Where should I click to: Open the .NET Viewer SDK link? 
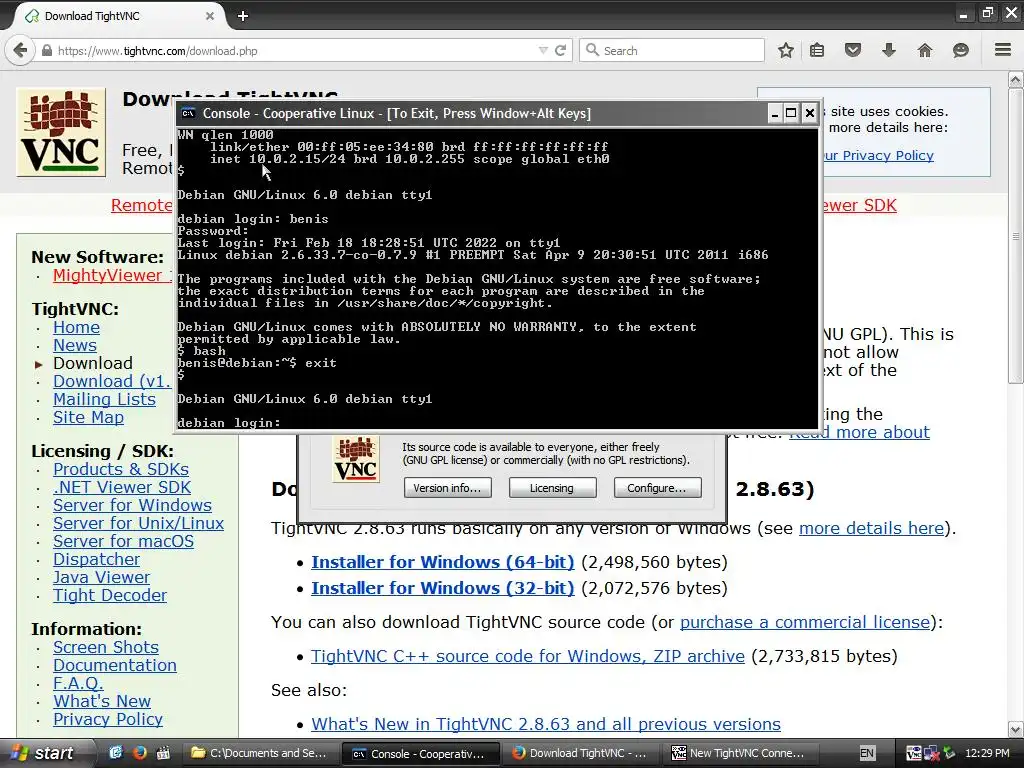pyautogui.click(x=122, y=487)
